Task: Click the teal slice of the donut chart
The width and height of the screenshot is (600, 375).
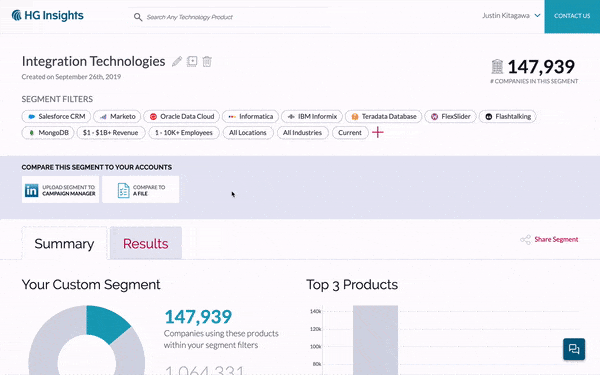Action: tap(106, 322)
